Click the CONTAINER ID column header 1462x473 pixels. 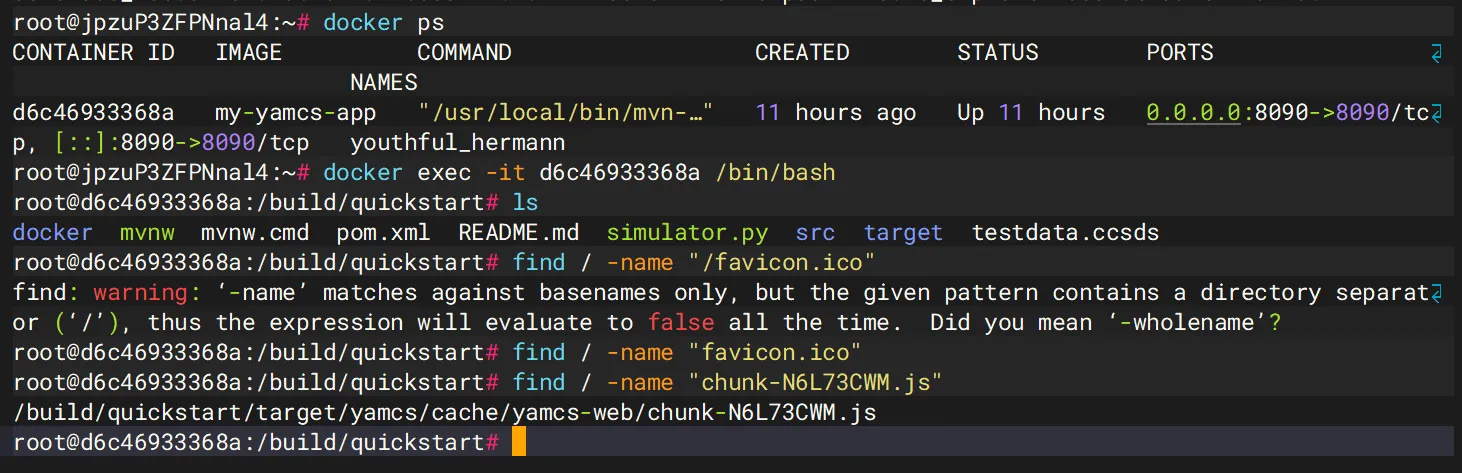click(x=93, y=53)
